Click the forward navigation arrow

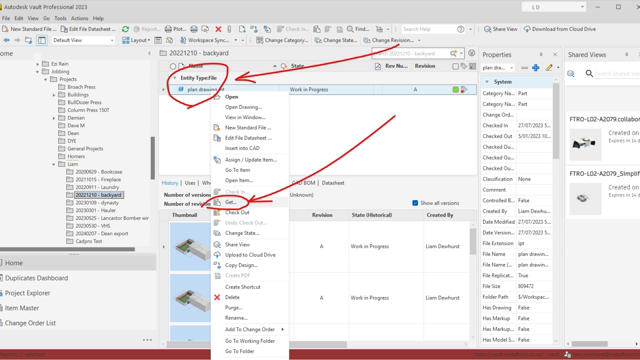(x=17, y=40)
